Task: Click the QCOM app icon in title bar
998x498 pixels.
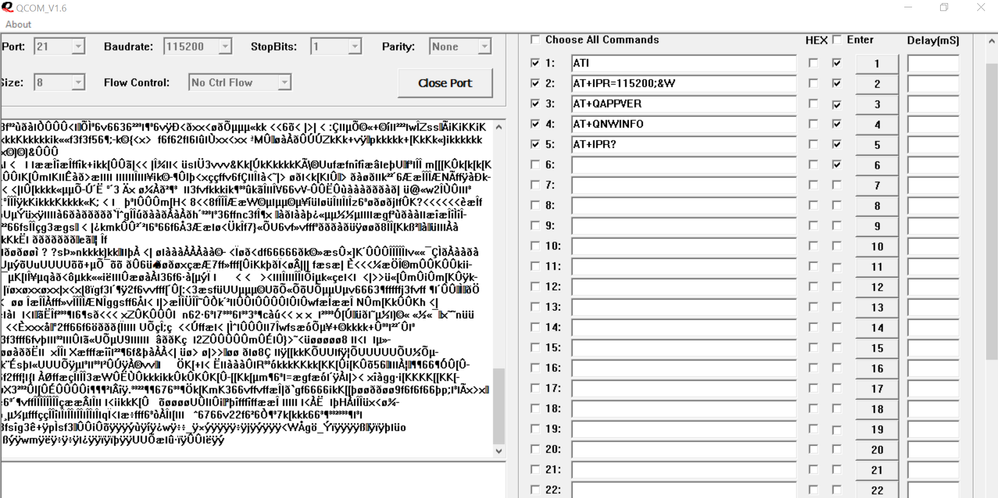Action: click(x=6, y=7)
